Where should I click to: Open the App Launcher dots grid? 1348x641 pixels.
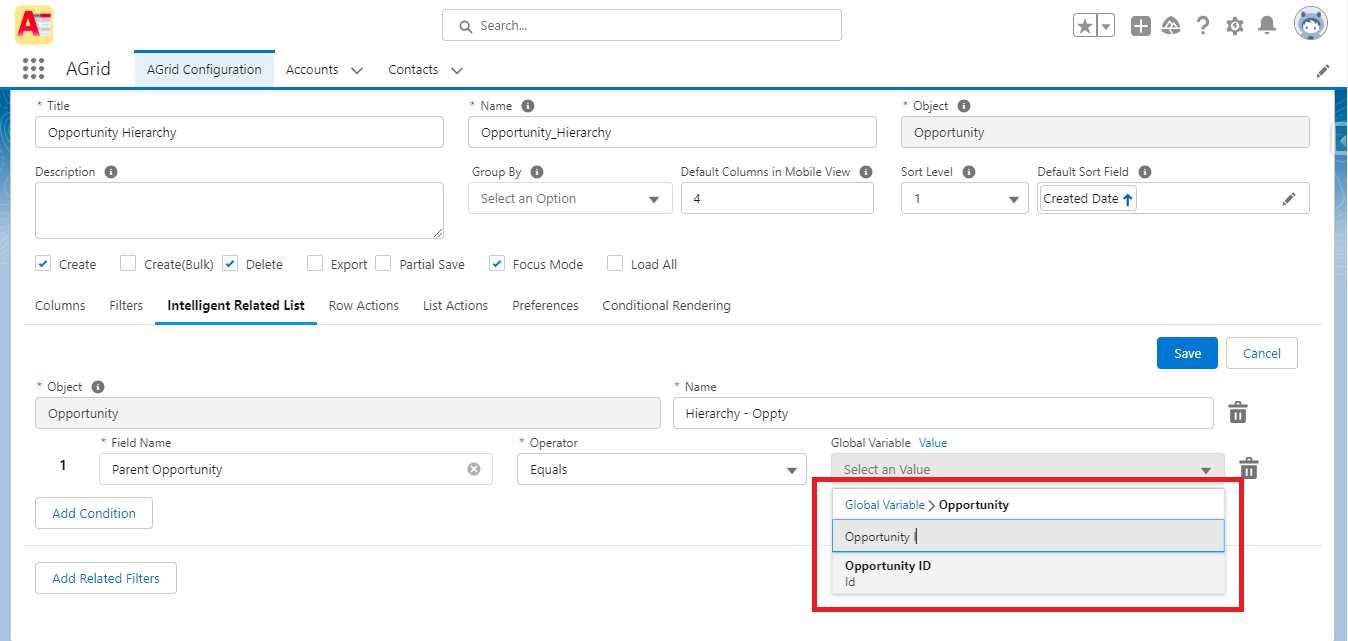(33, 69)
